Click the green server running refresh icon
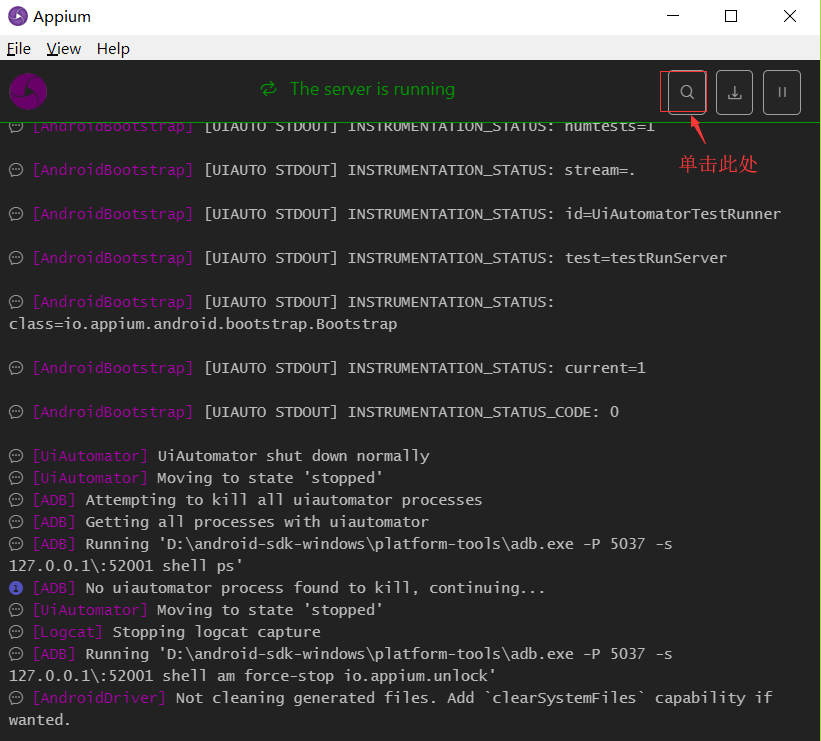 [269, 89]
